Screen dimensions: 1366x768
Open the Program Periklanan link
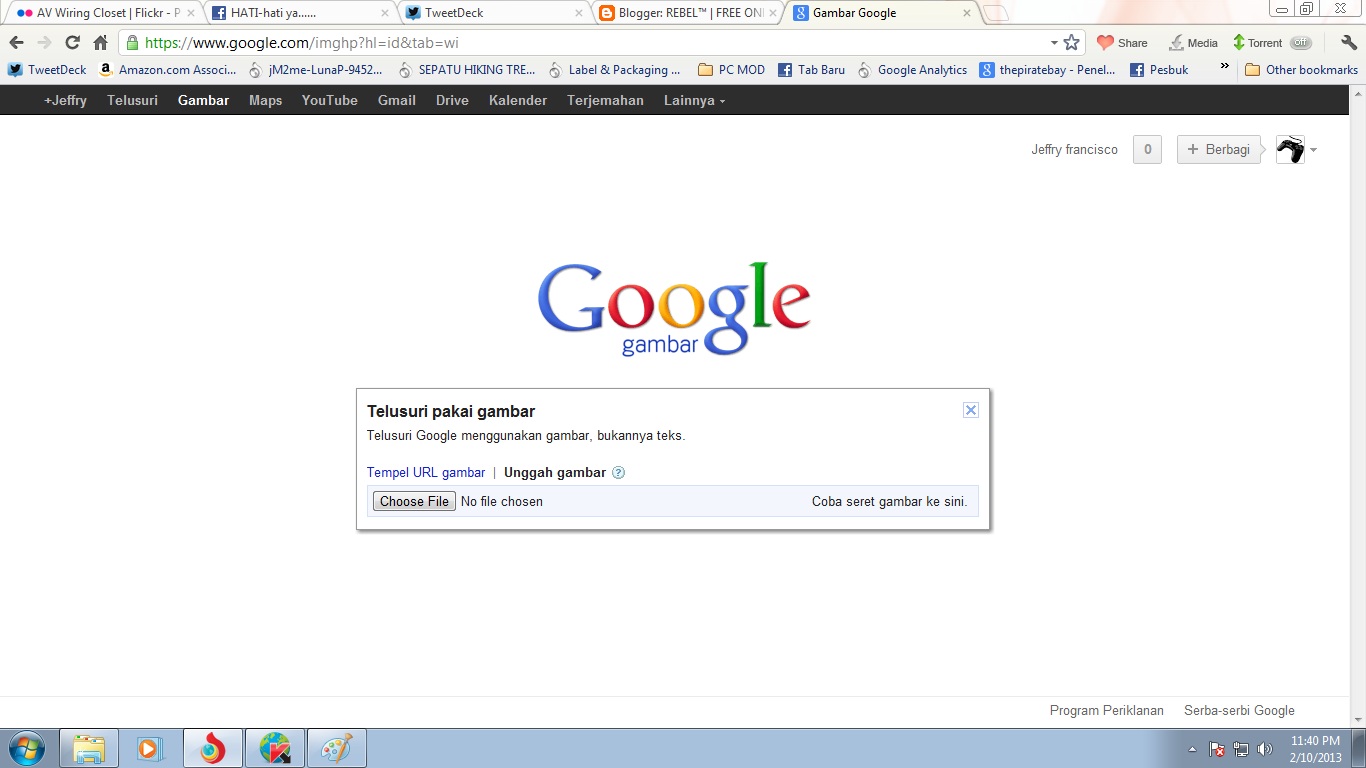(x=1107, y=711)
